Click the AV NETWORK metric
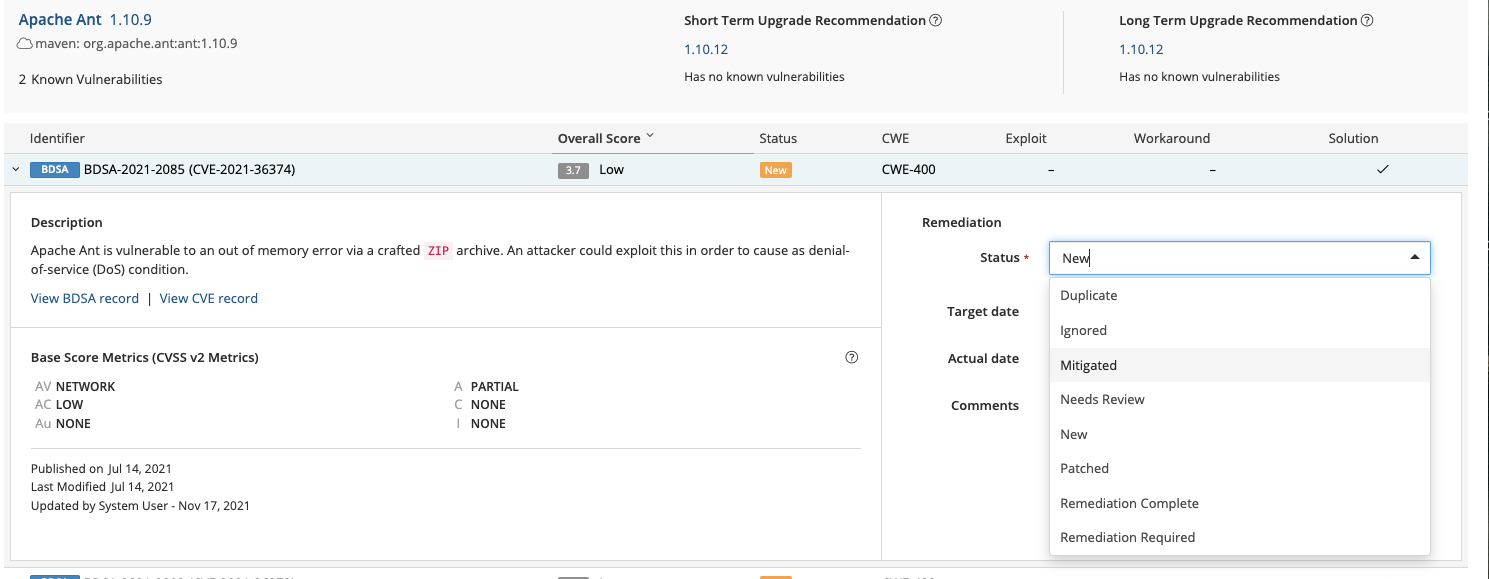This screenshot has width=1489, height=579. [x=75, y=386]
